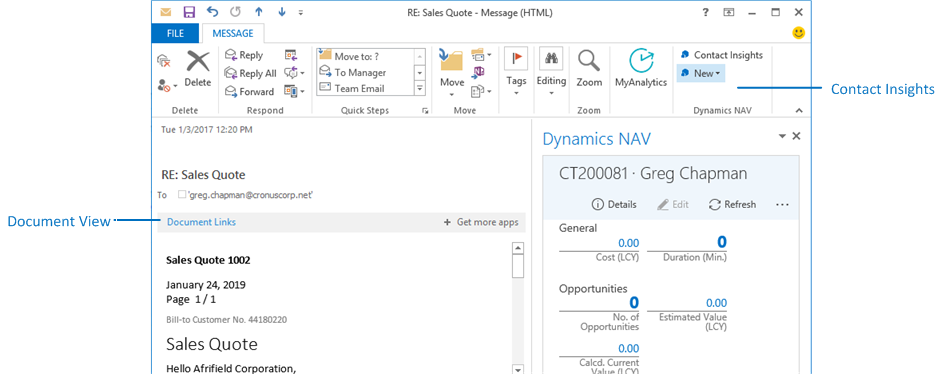Refresh the Dynamics NAV contact card
The image size is (942, 374).
point(732,204)
